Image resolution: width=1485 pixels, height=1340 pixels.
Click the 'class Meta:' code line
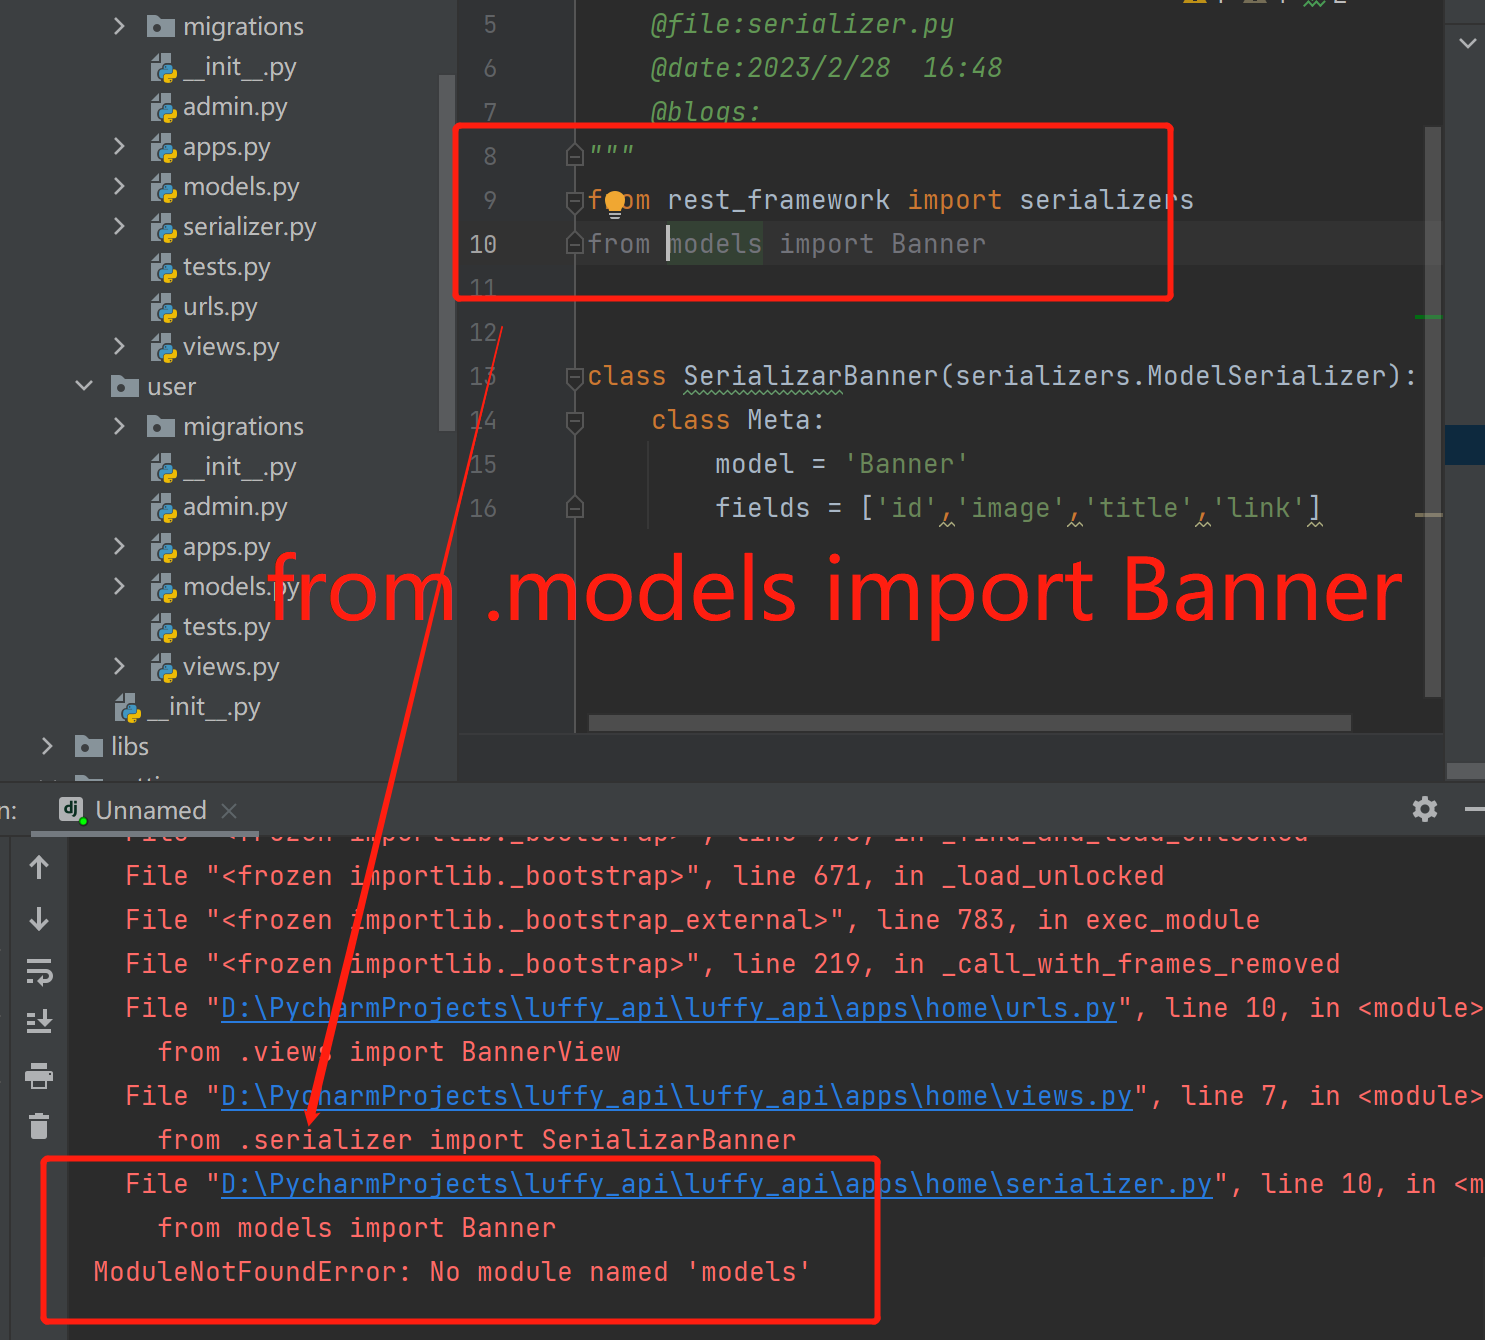coord(738,420)
